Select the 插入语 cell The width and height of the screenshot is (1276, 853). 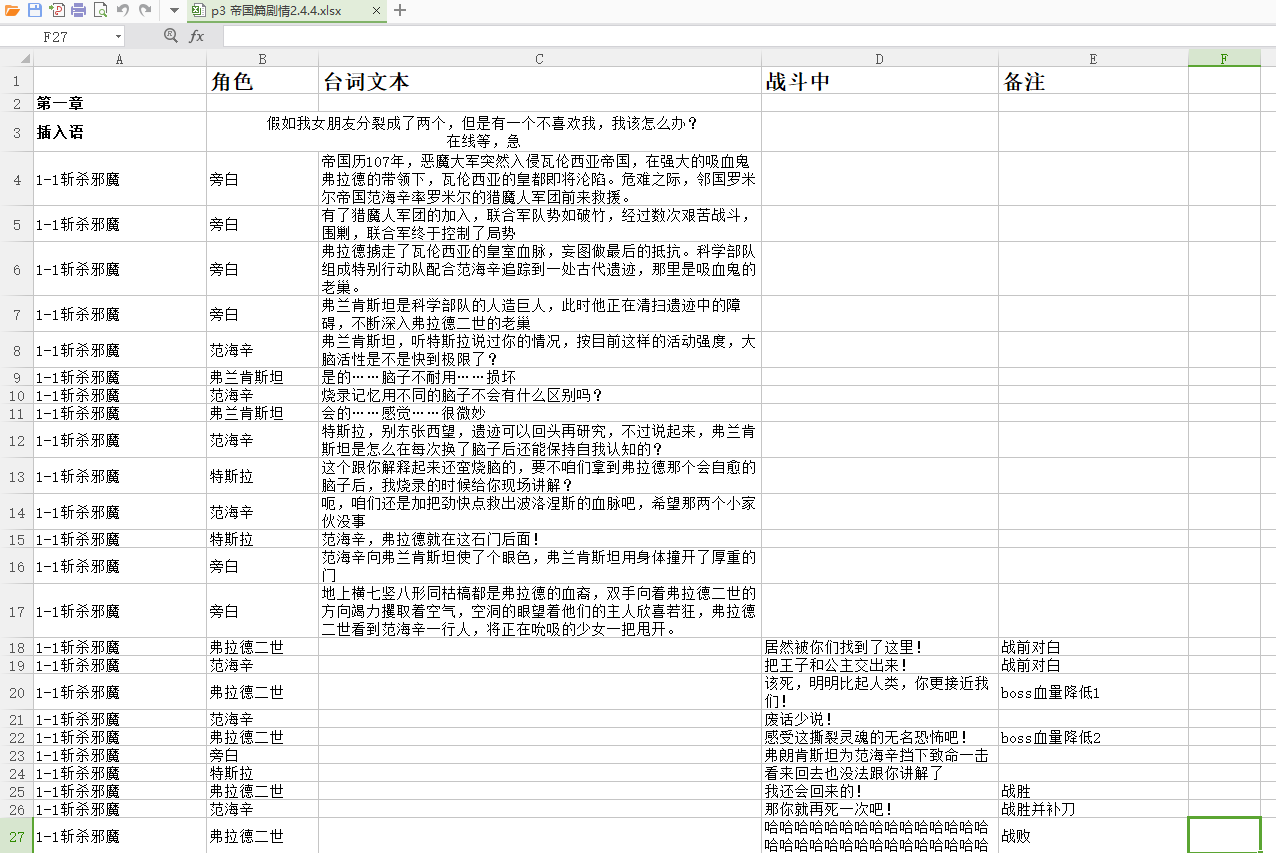click(120, 132)
